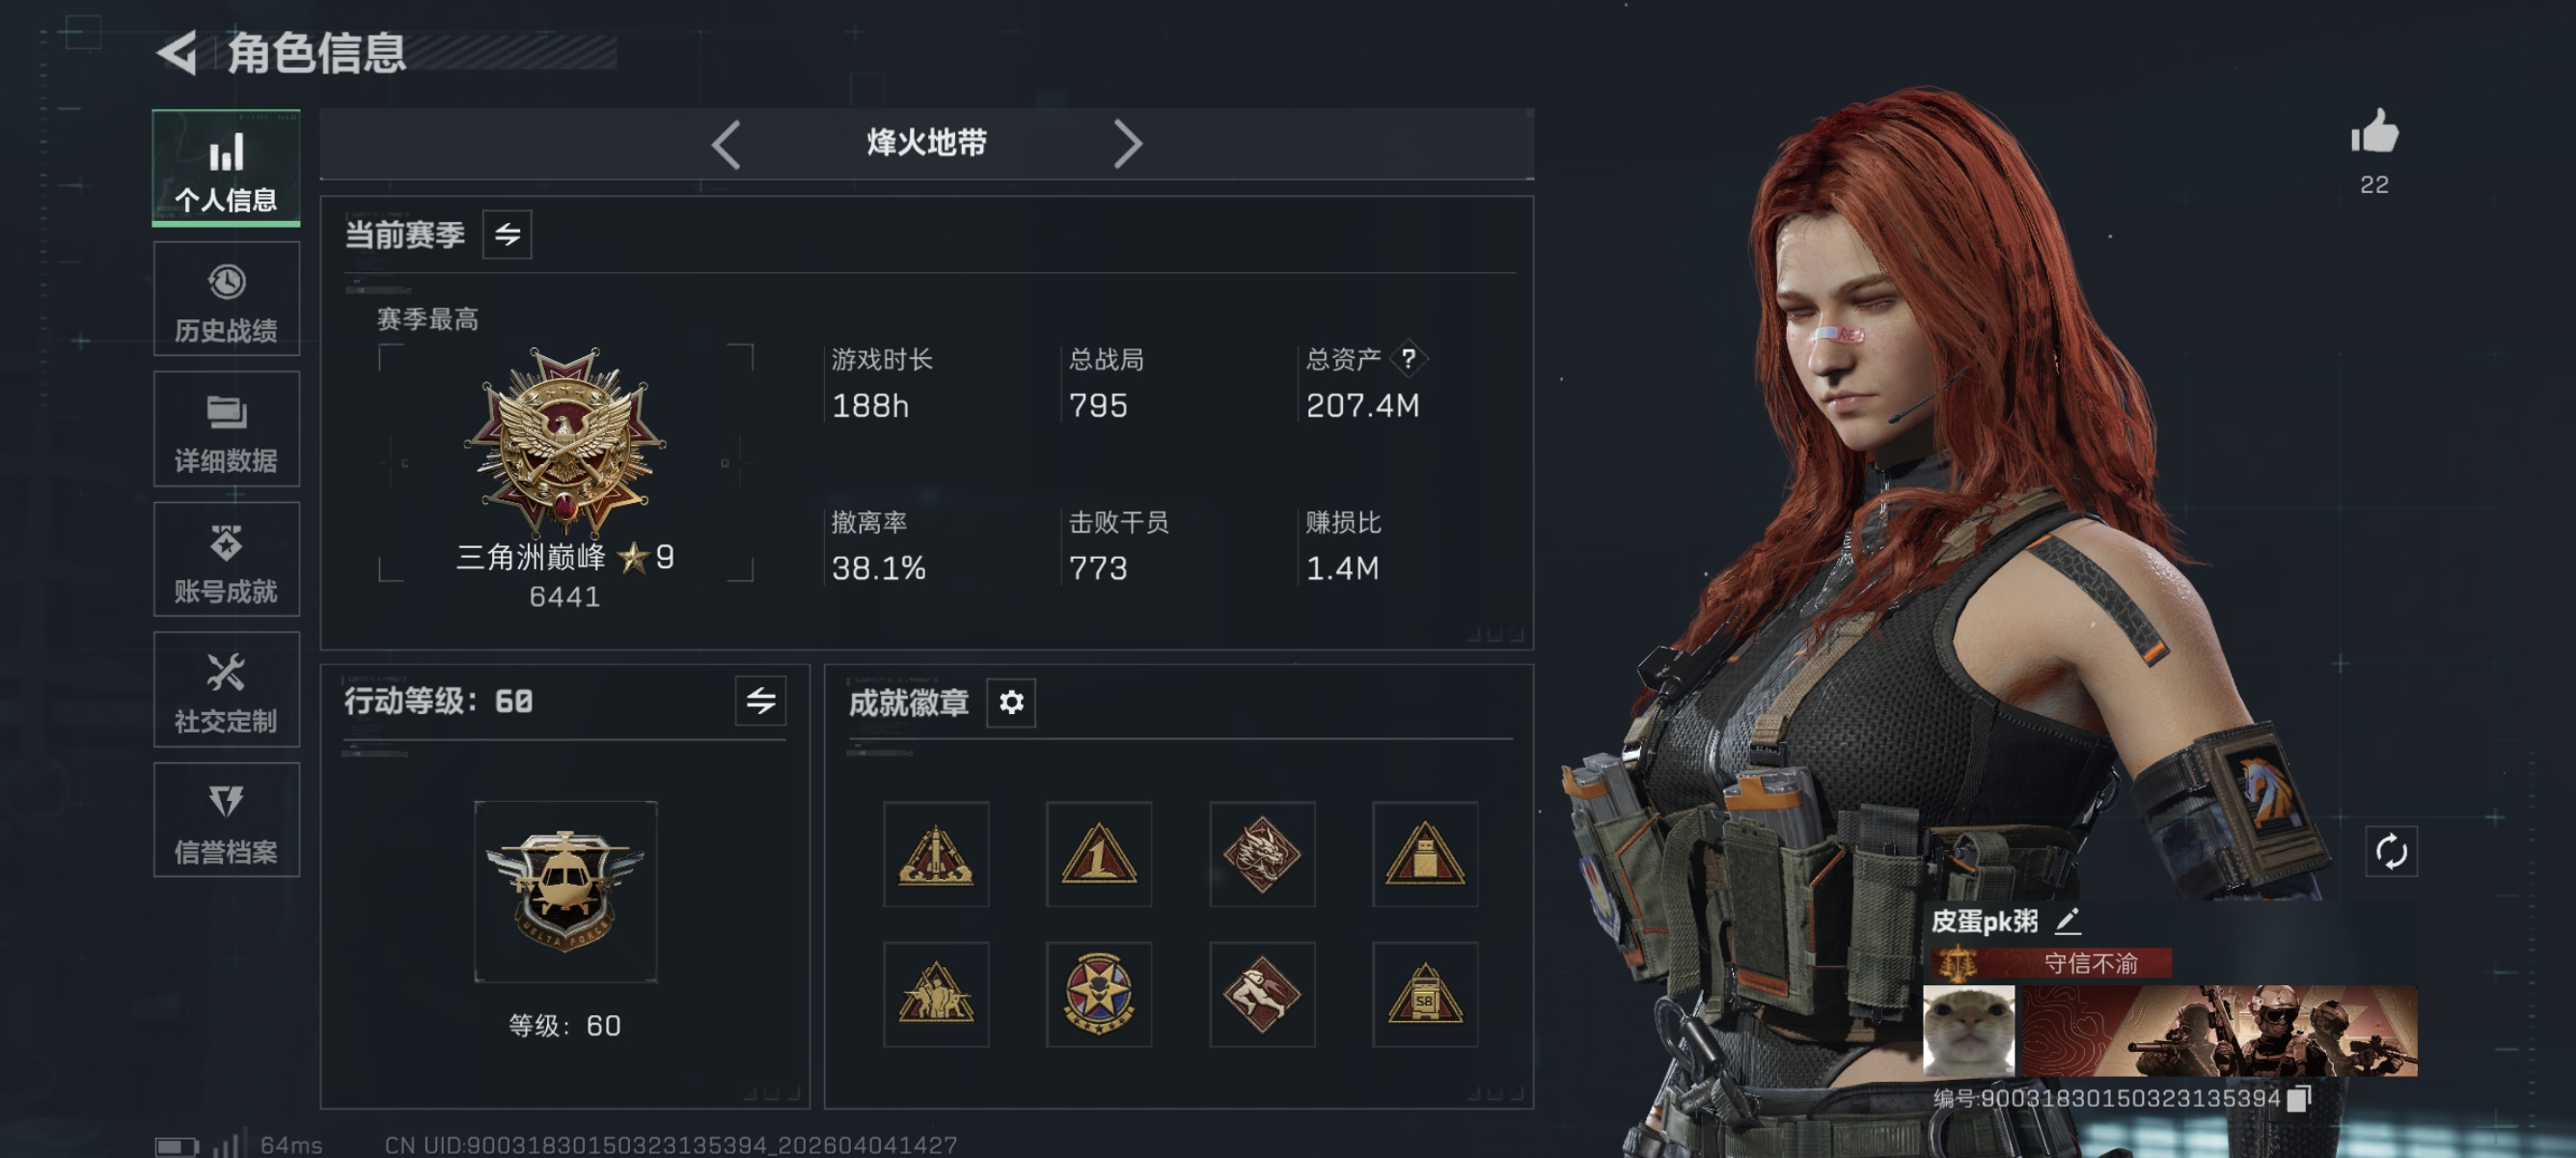This screenshot has height=1158, width=2576.
Task: Go to the previous mode with the left chevron
Action: (726, 144)
